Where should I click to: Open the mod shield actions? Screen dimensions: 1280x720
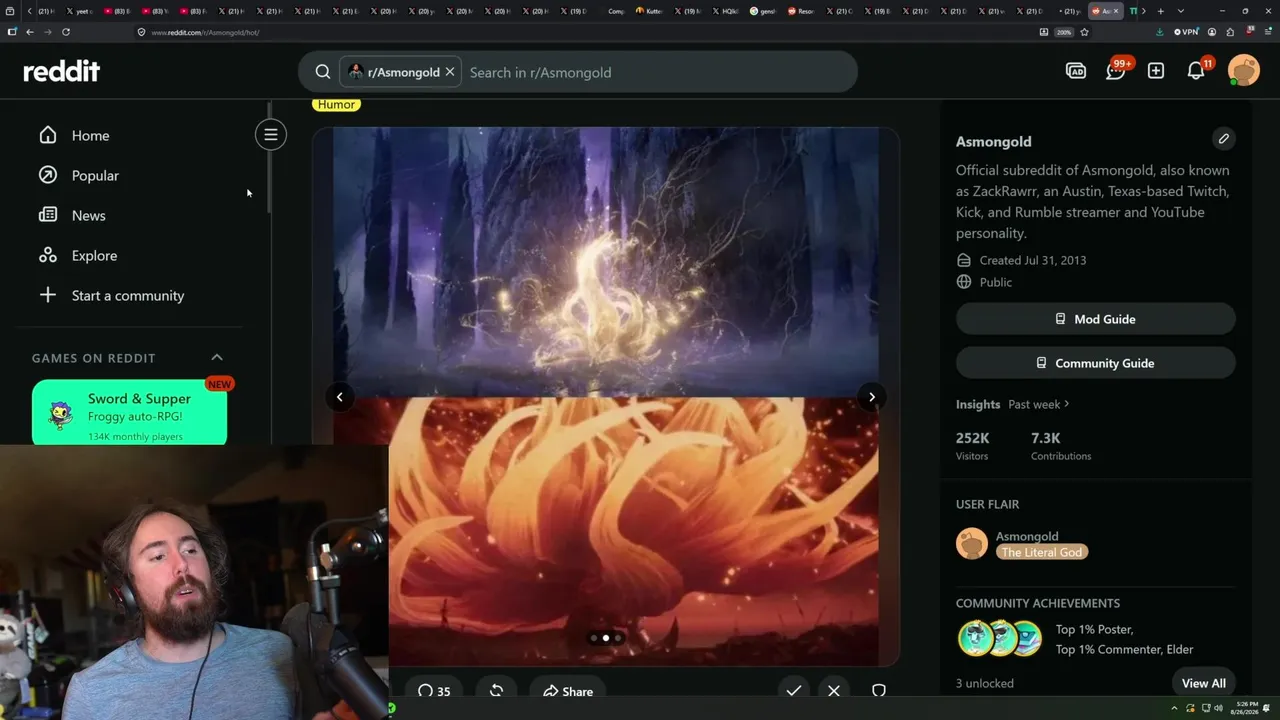[x=879, y=691]
